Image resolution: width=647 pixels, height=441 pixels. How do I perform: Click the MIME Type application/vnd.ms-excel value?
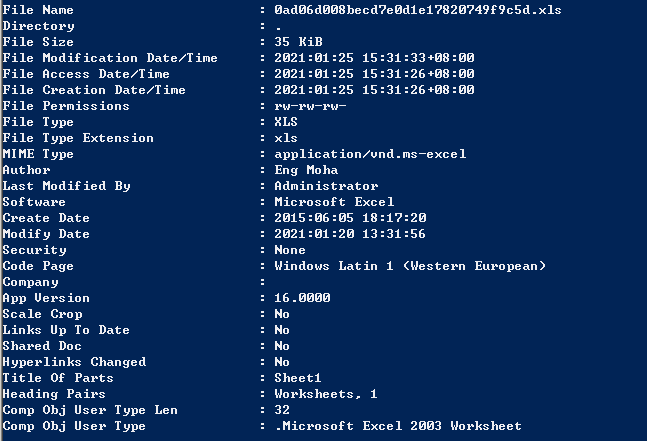pos(370,154)
